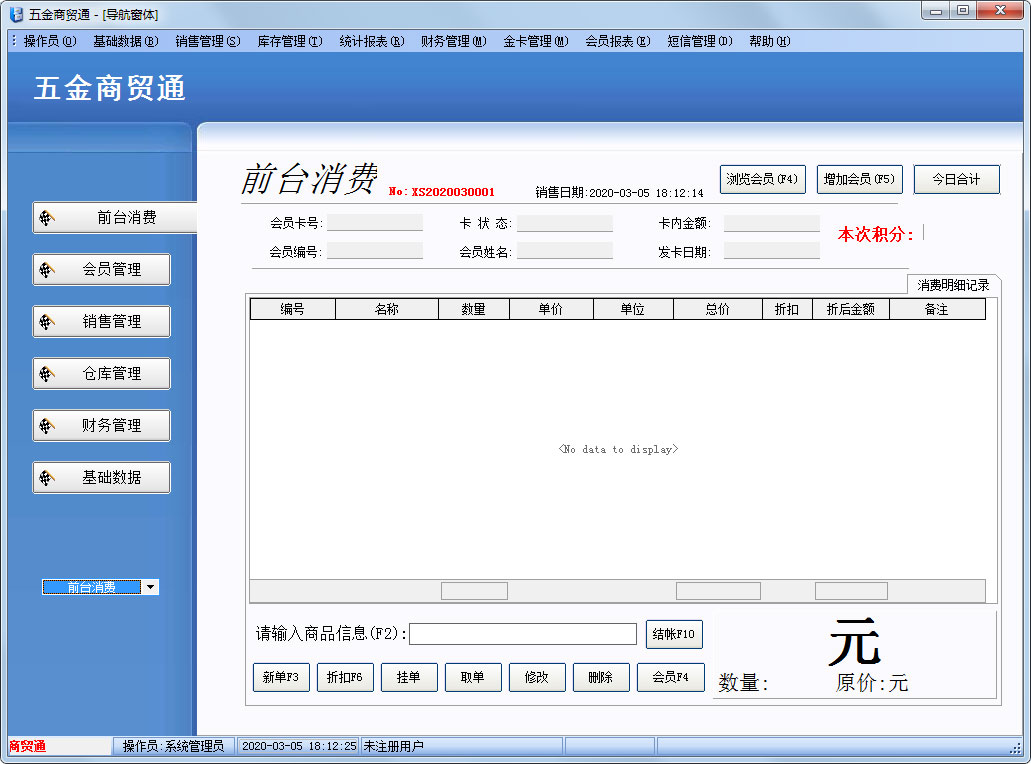Click the 修改 edit button

click(x=537, y=677)
